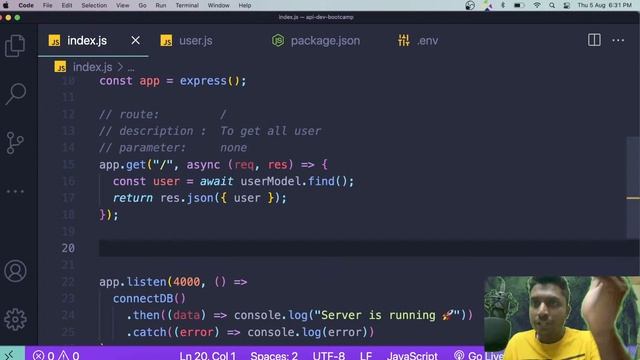Image resolution: width=640 pixels, height=360 pixels.
Task: Click the Wi-Fi menu bar icon
Action: pyautogui.click(x=537, y=5)
